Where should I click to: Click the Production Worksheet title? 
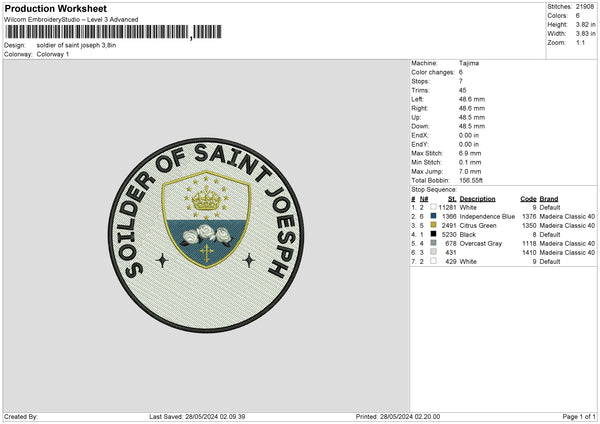tap(55, 8)
